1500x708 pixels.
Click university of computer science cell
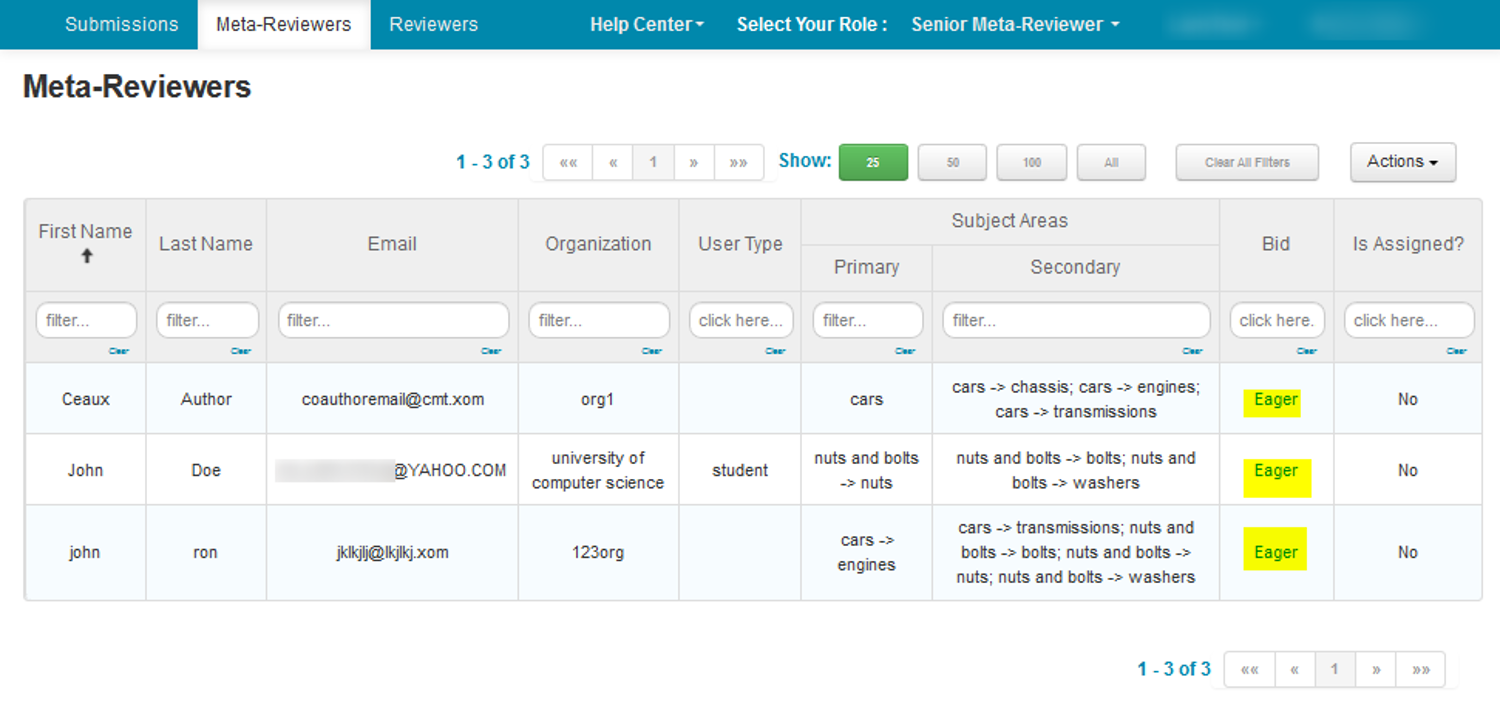[598, 470]
